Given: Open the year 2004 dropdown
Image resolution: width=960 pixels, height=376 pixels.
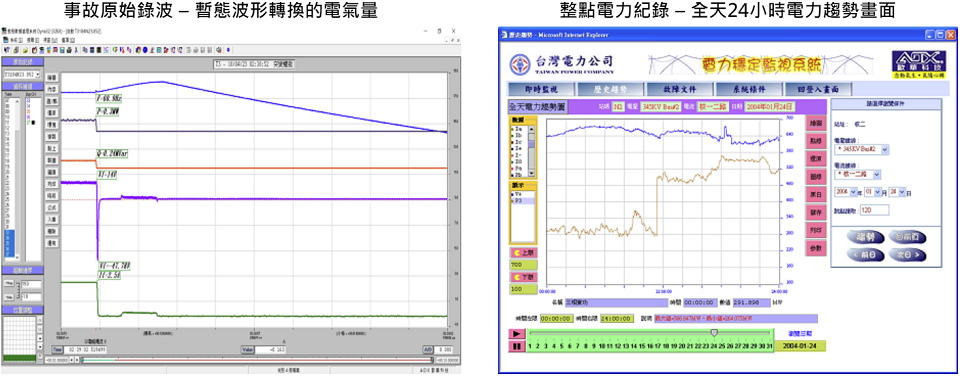Looking at the screenshot, I should pos(846,193).
